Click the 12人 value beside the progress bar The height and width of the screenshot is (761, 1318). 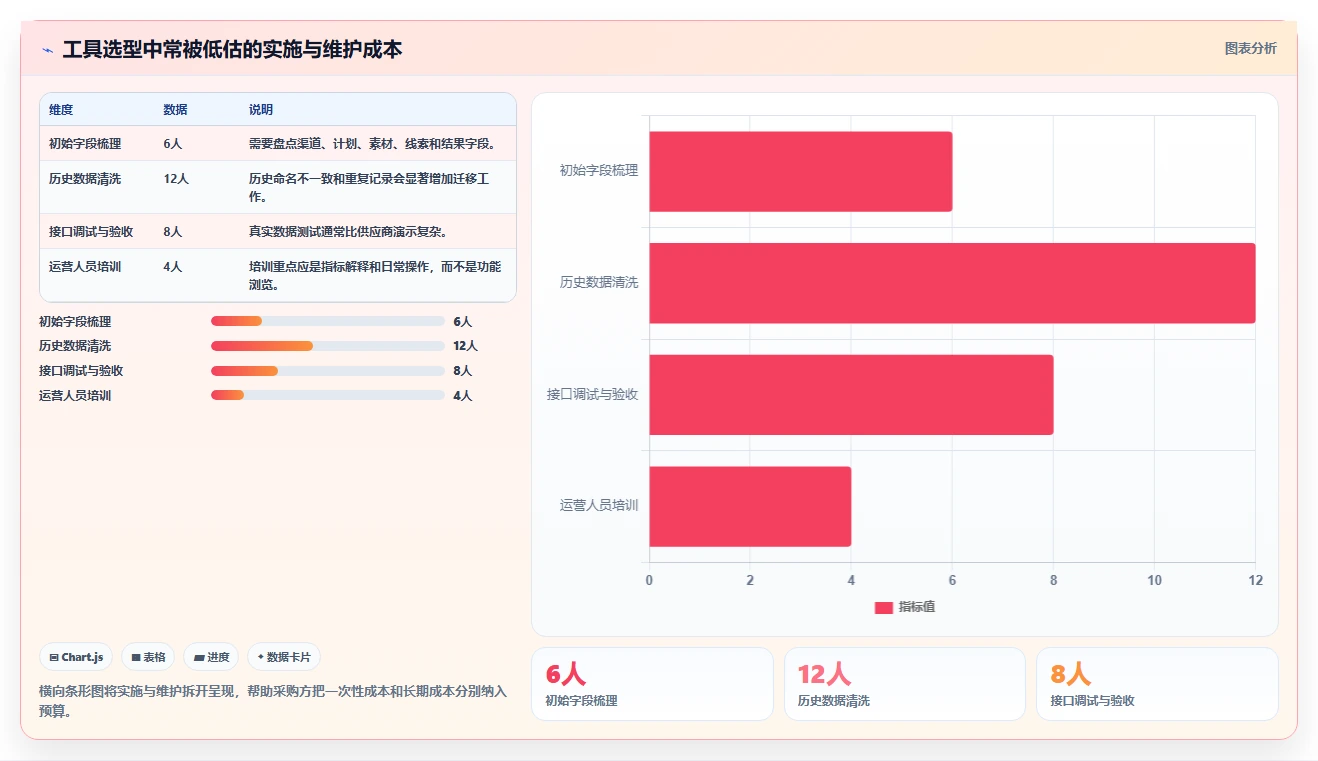tap(465, 346)
